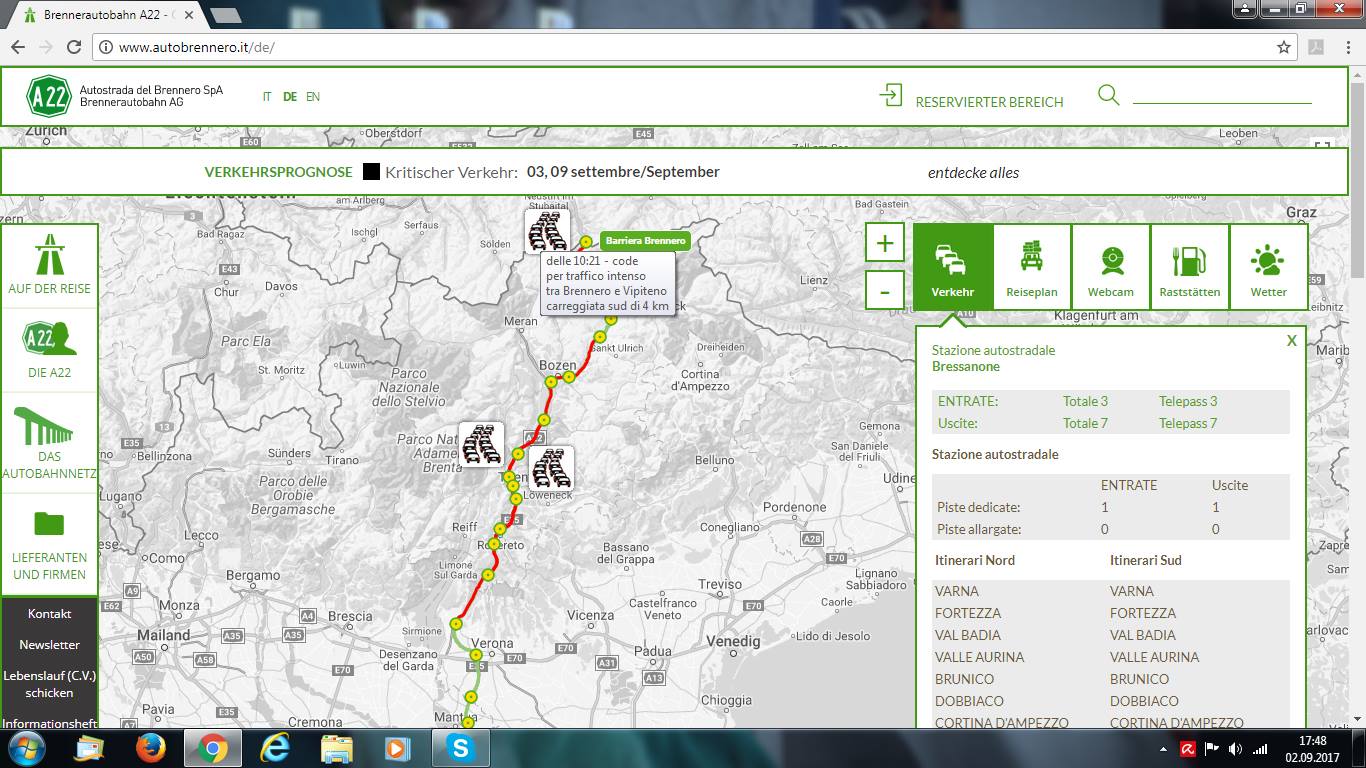Open the Wetter weather tab
The width and height of the screenshot is (1366, 768).
click(1269, 266)
